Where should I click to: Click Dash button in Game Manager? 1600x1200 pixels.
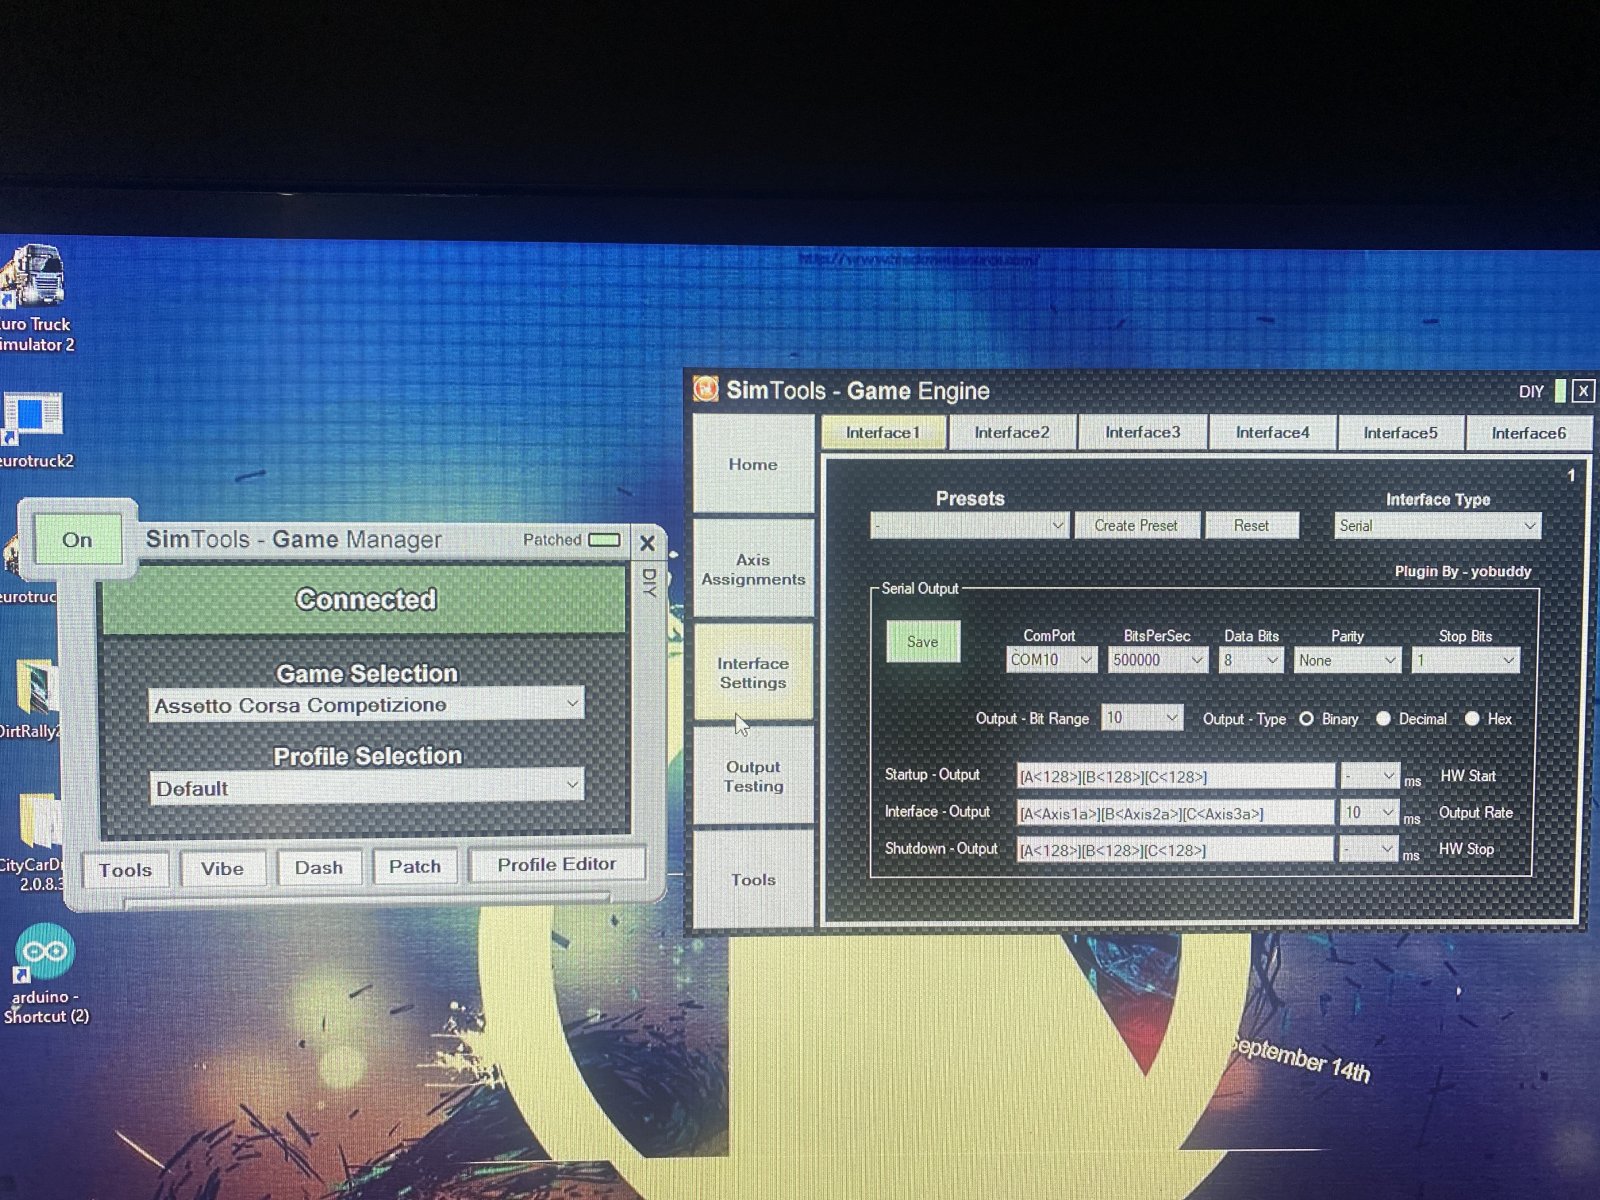319,867
